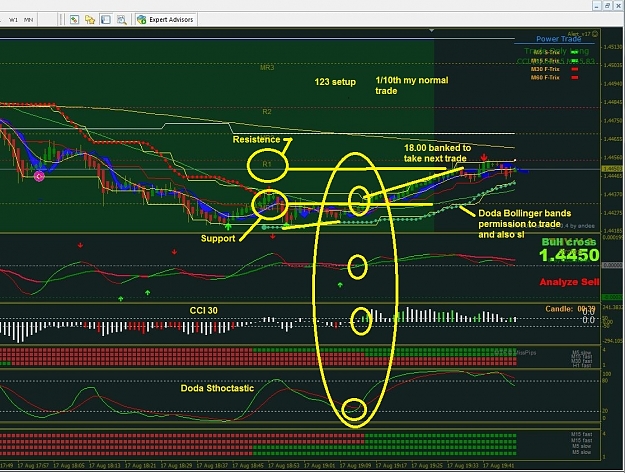Click the 1.44940 price on the scale
This screenshot has height=473, width=625.
(613, 84)
